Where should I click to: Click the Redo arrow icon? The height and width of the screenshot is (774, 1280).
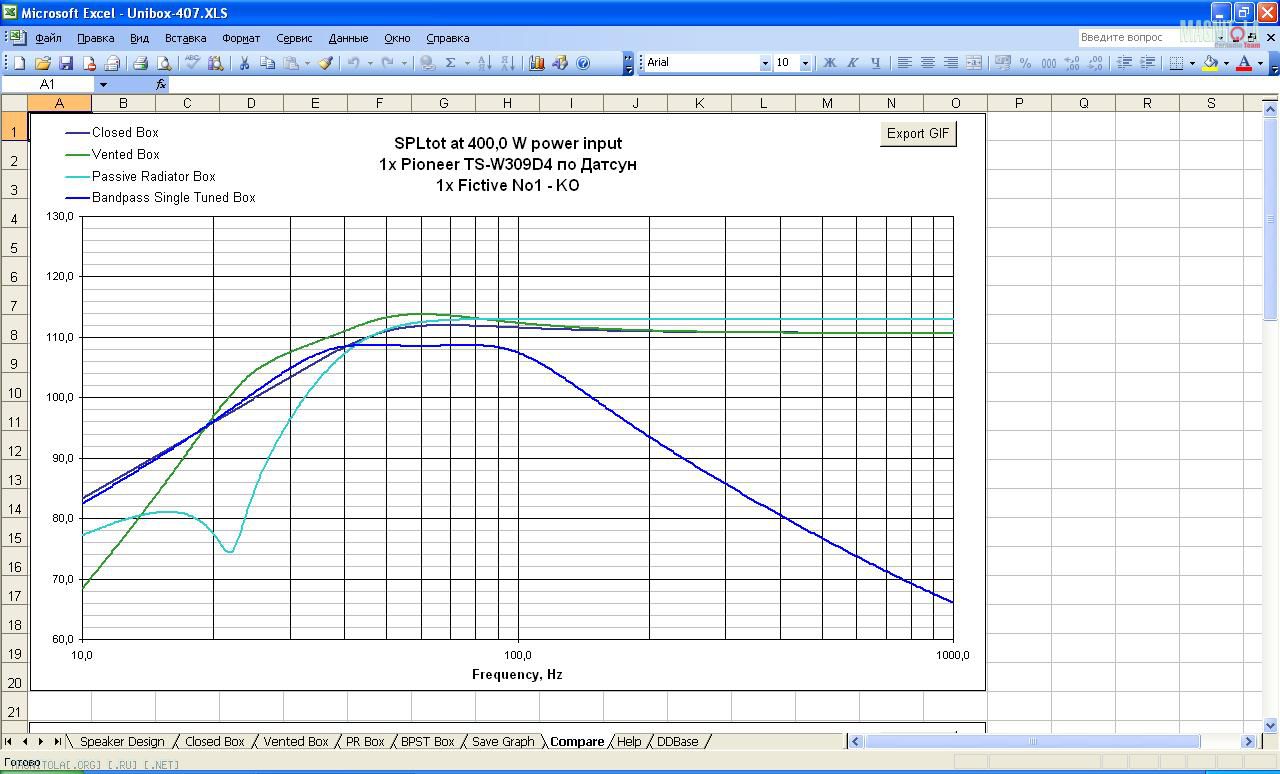click(387, 63)
